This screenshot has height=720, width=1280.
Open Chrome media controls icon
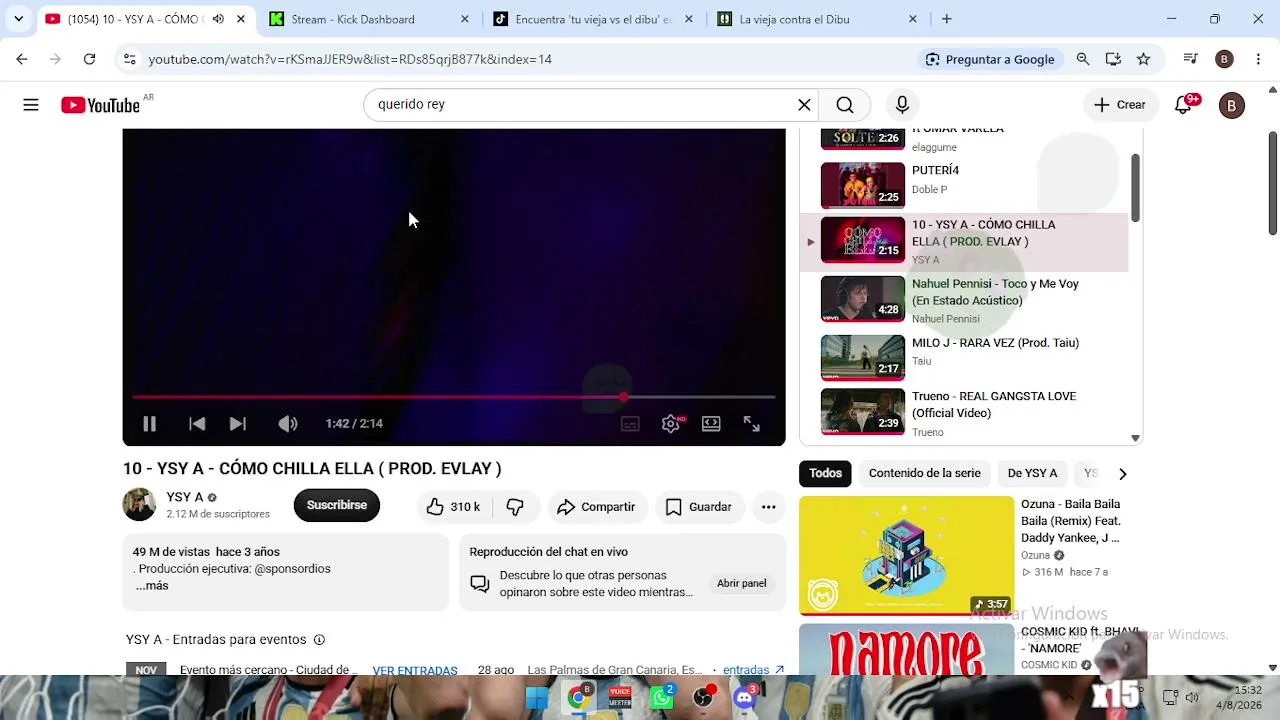click(x=1190, y=60)
